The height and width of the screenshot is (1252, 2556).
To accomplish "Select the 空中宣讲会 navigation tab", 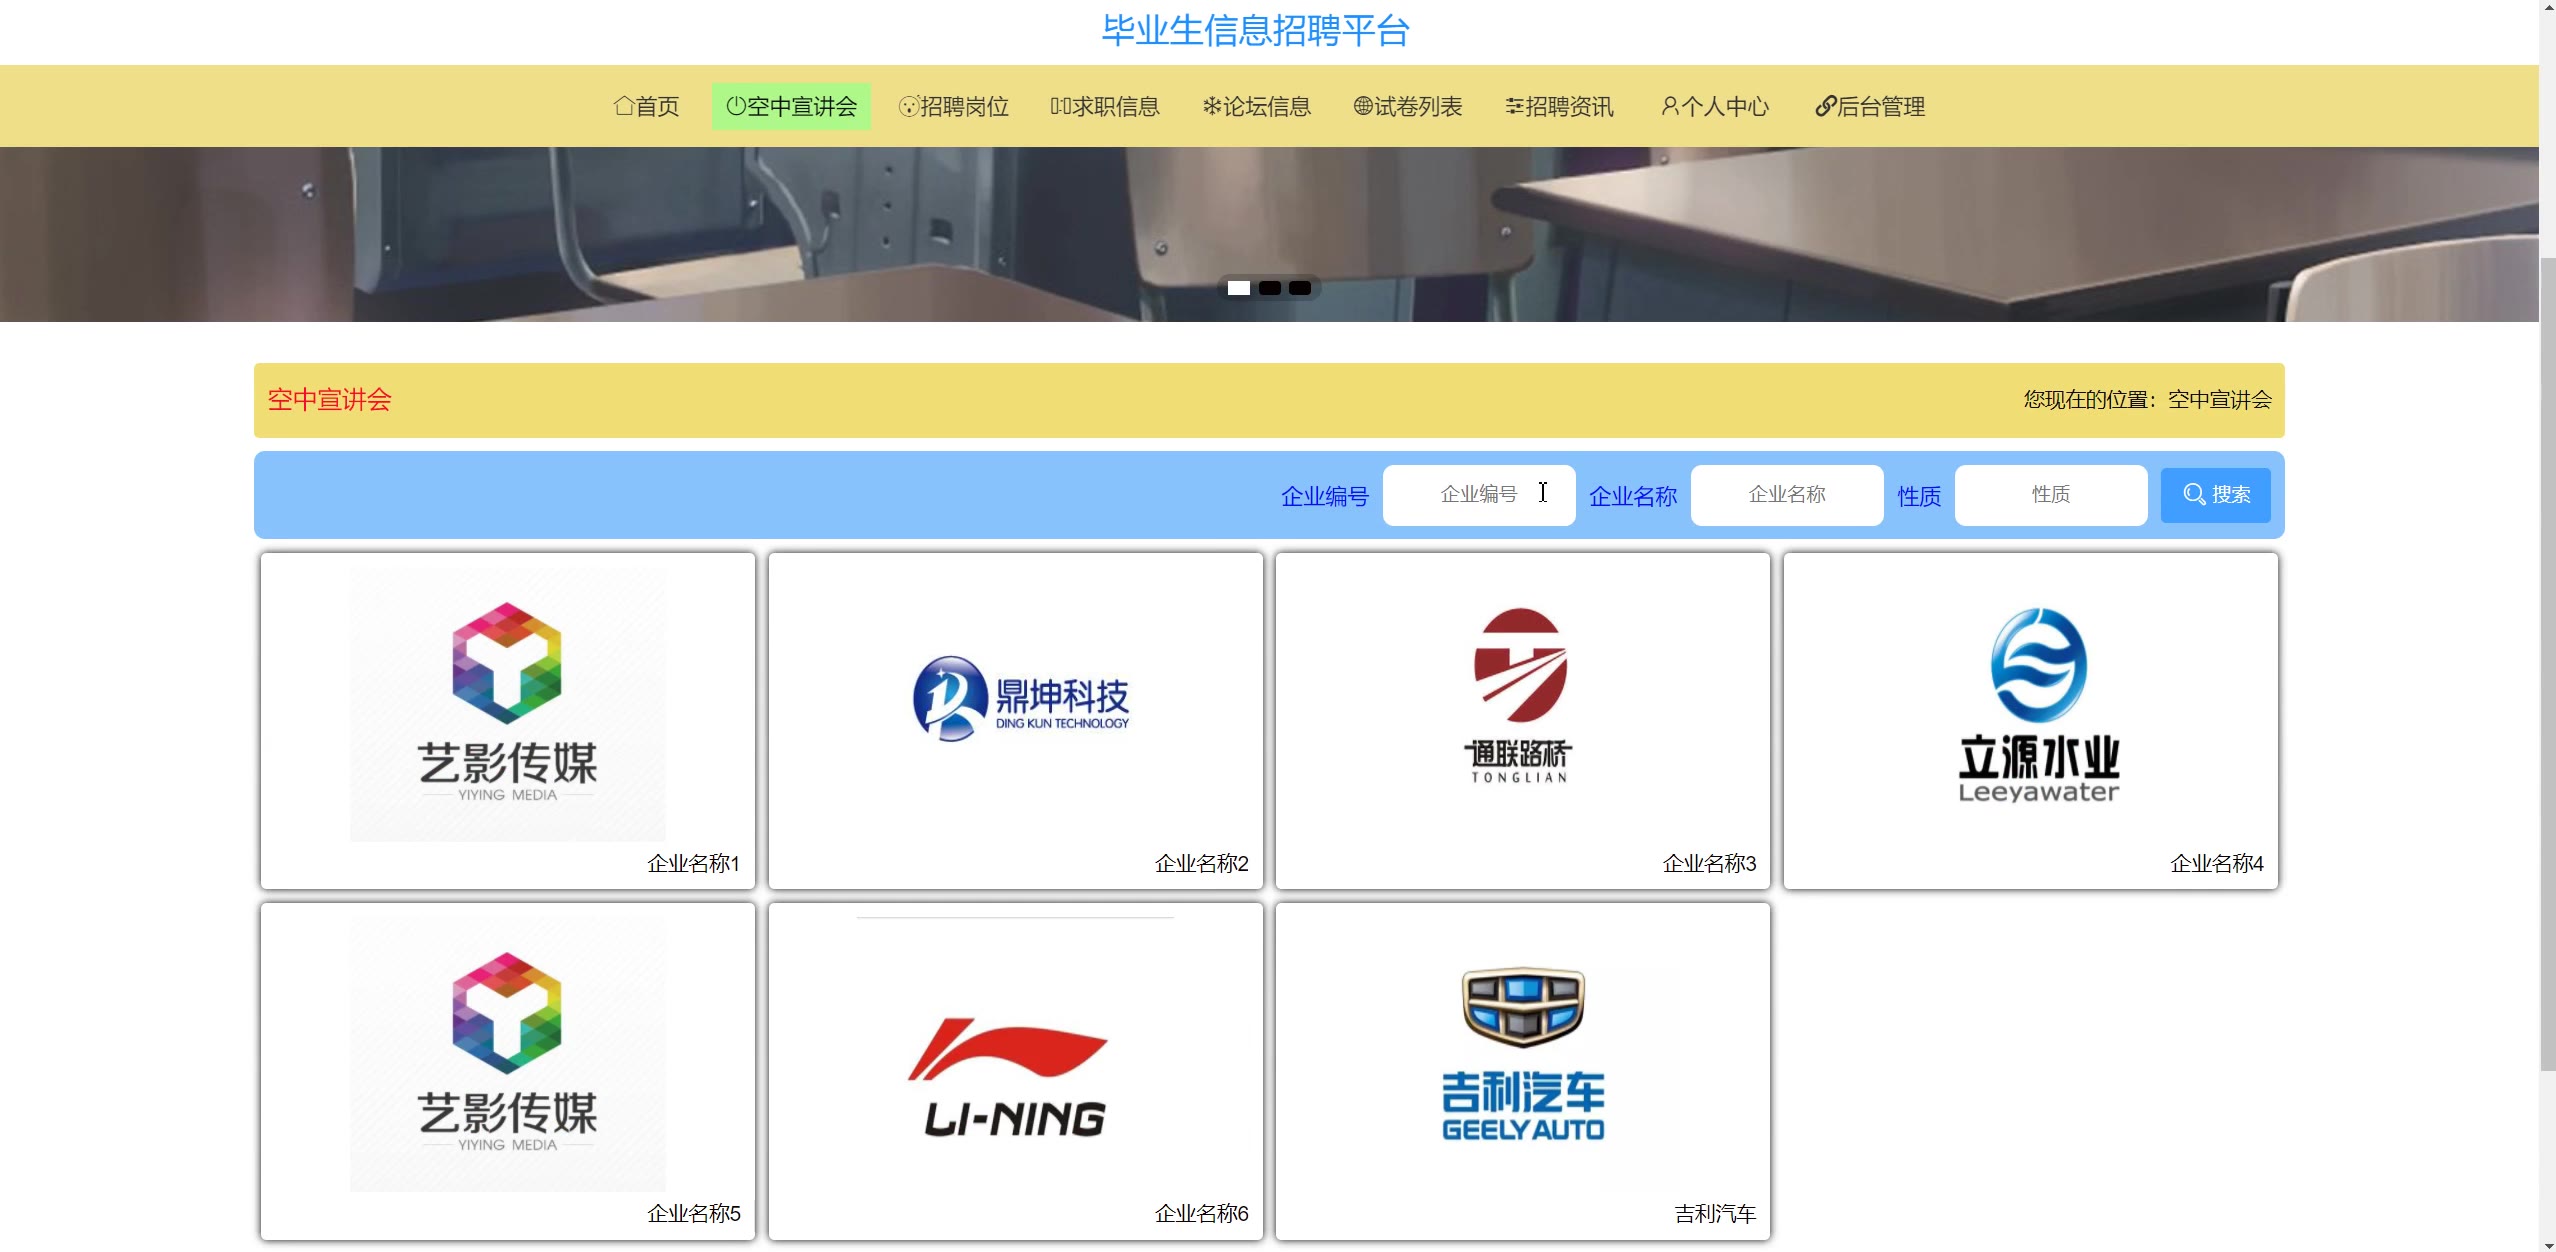I will pos(791,106).
